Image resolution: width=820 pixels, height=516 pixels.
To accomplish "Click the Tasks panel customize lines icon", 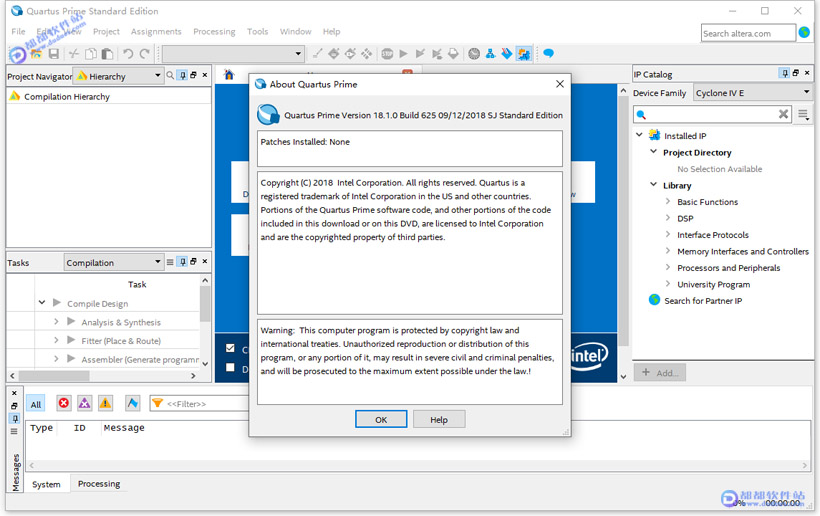I will pos(170,262).
